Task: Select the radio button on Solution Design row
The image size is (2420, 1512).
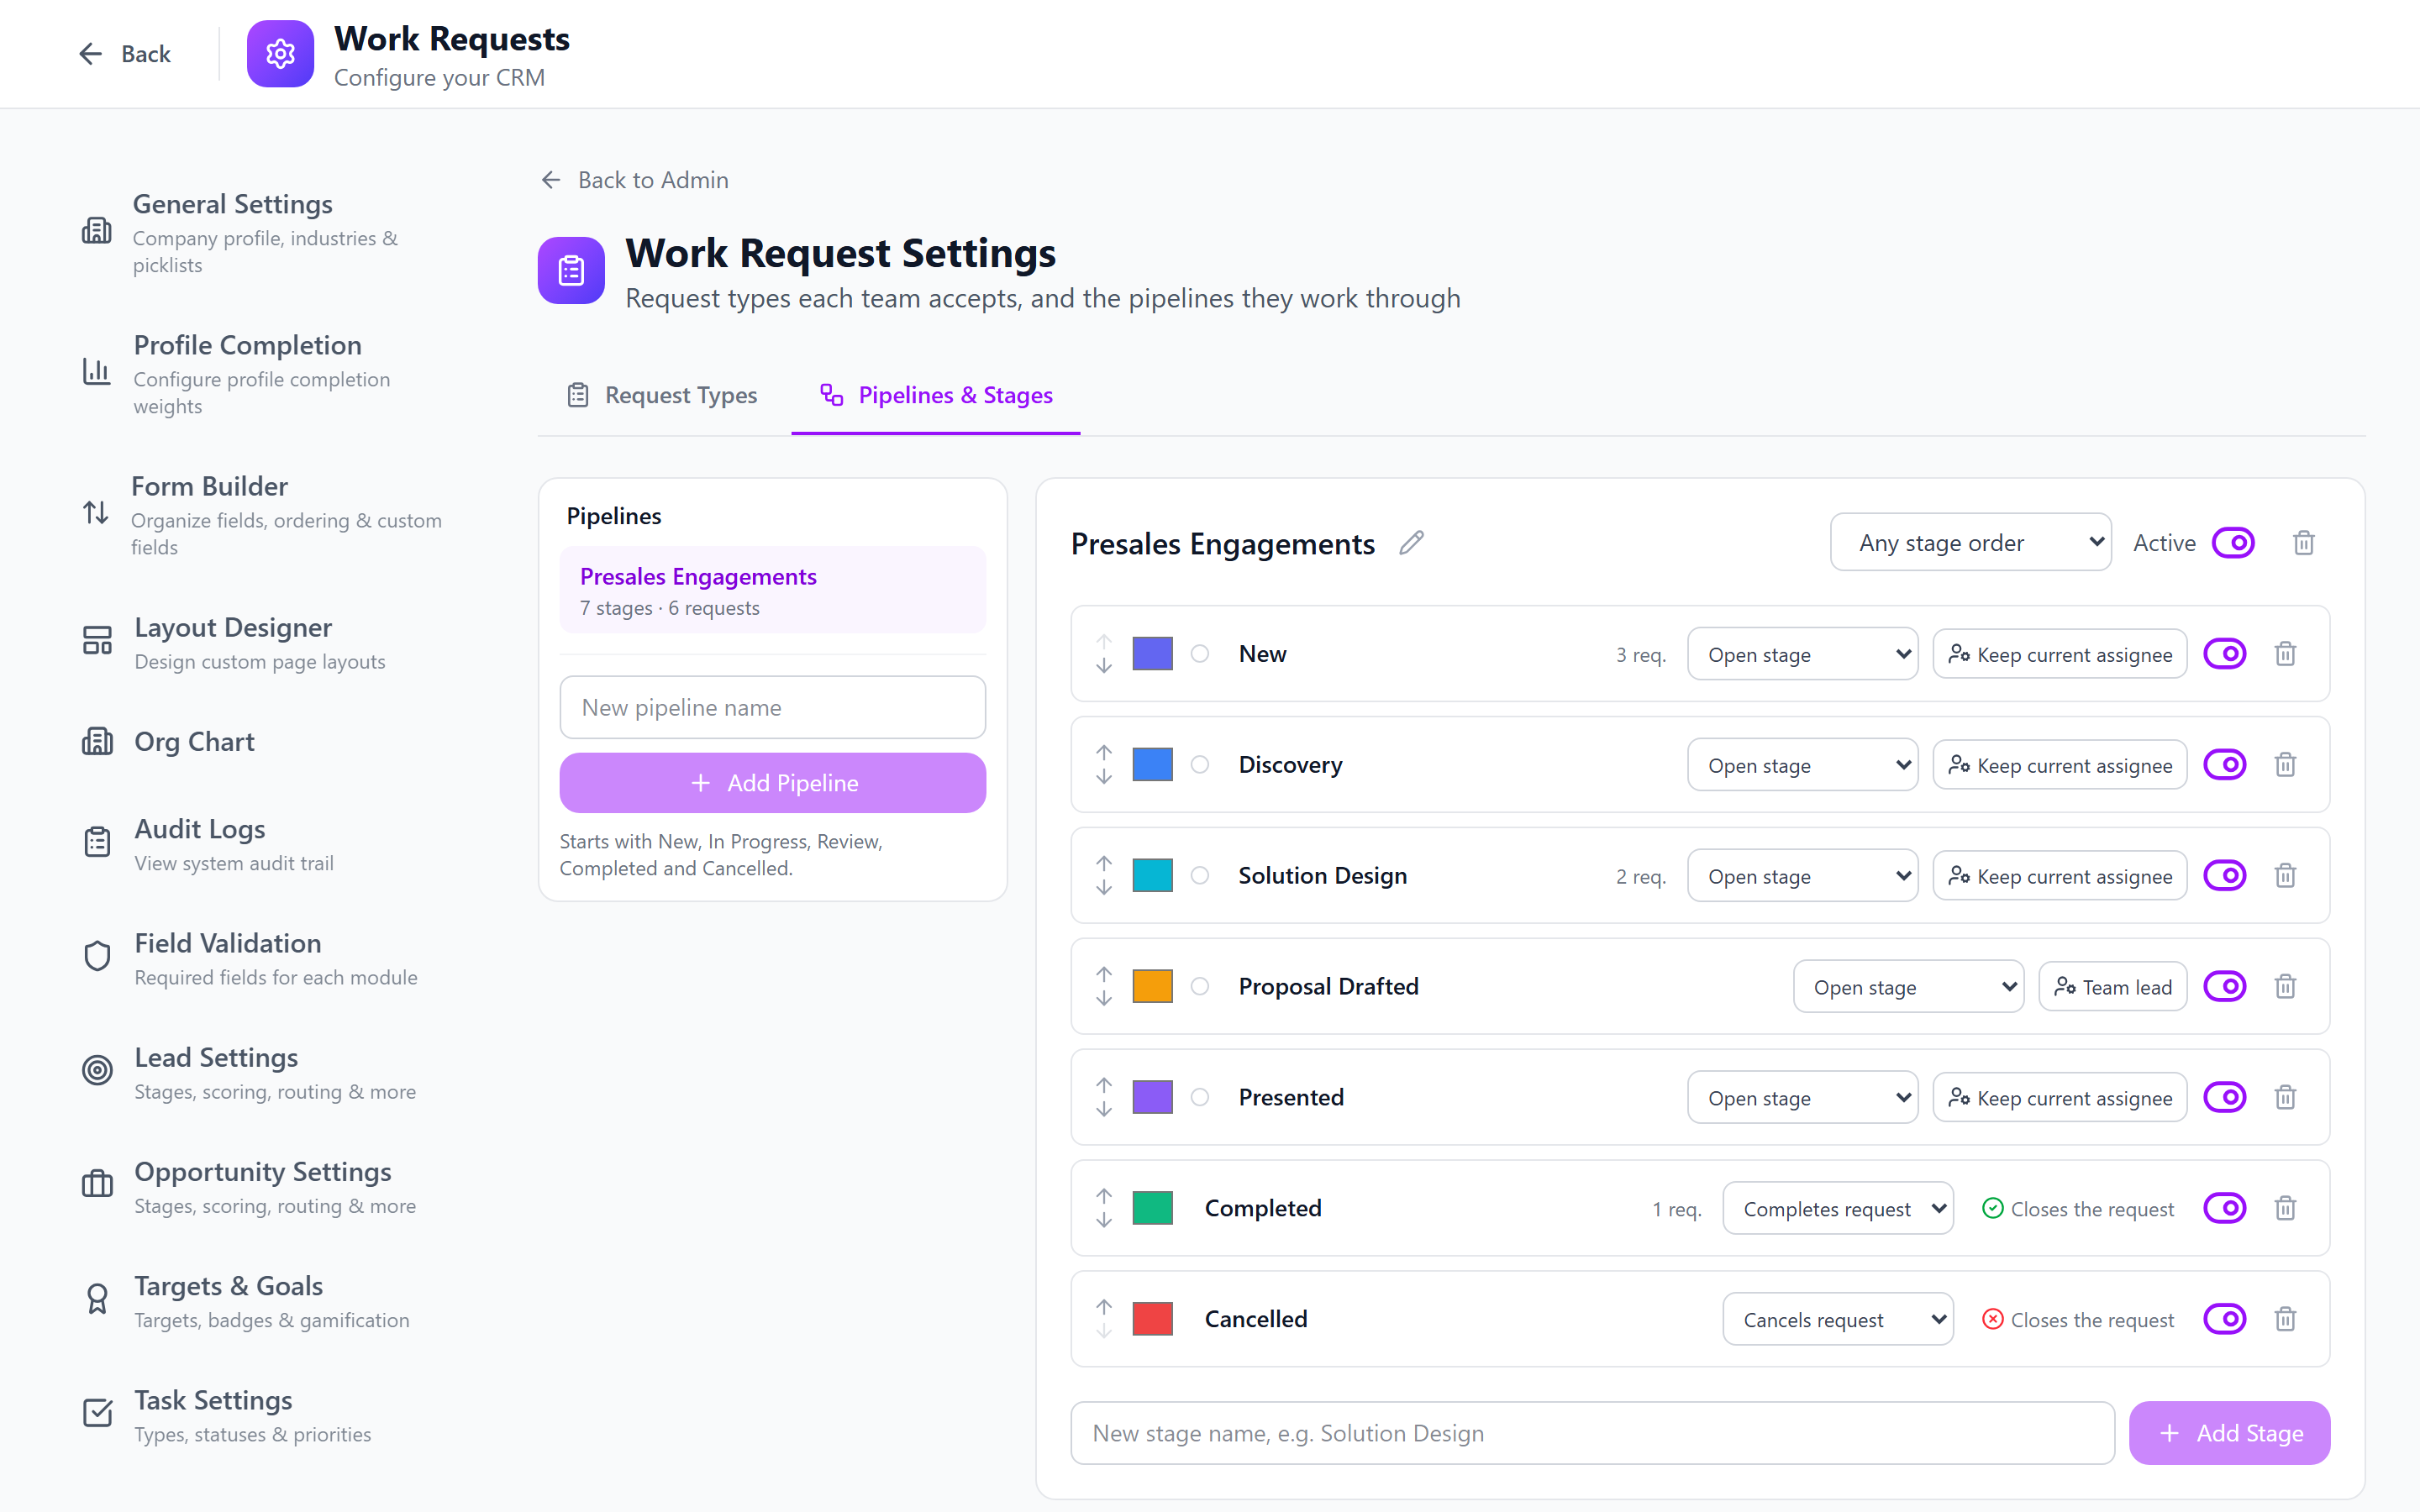Action: click(x=1200, y=876)
